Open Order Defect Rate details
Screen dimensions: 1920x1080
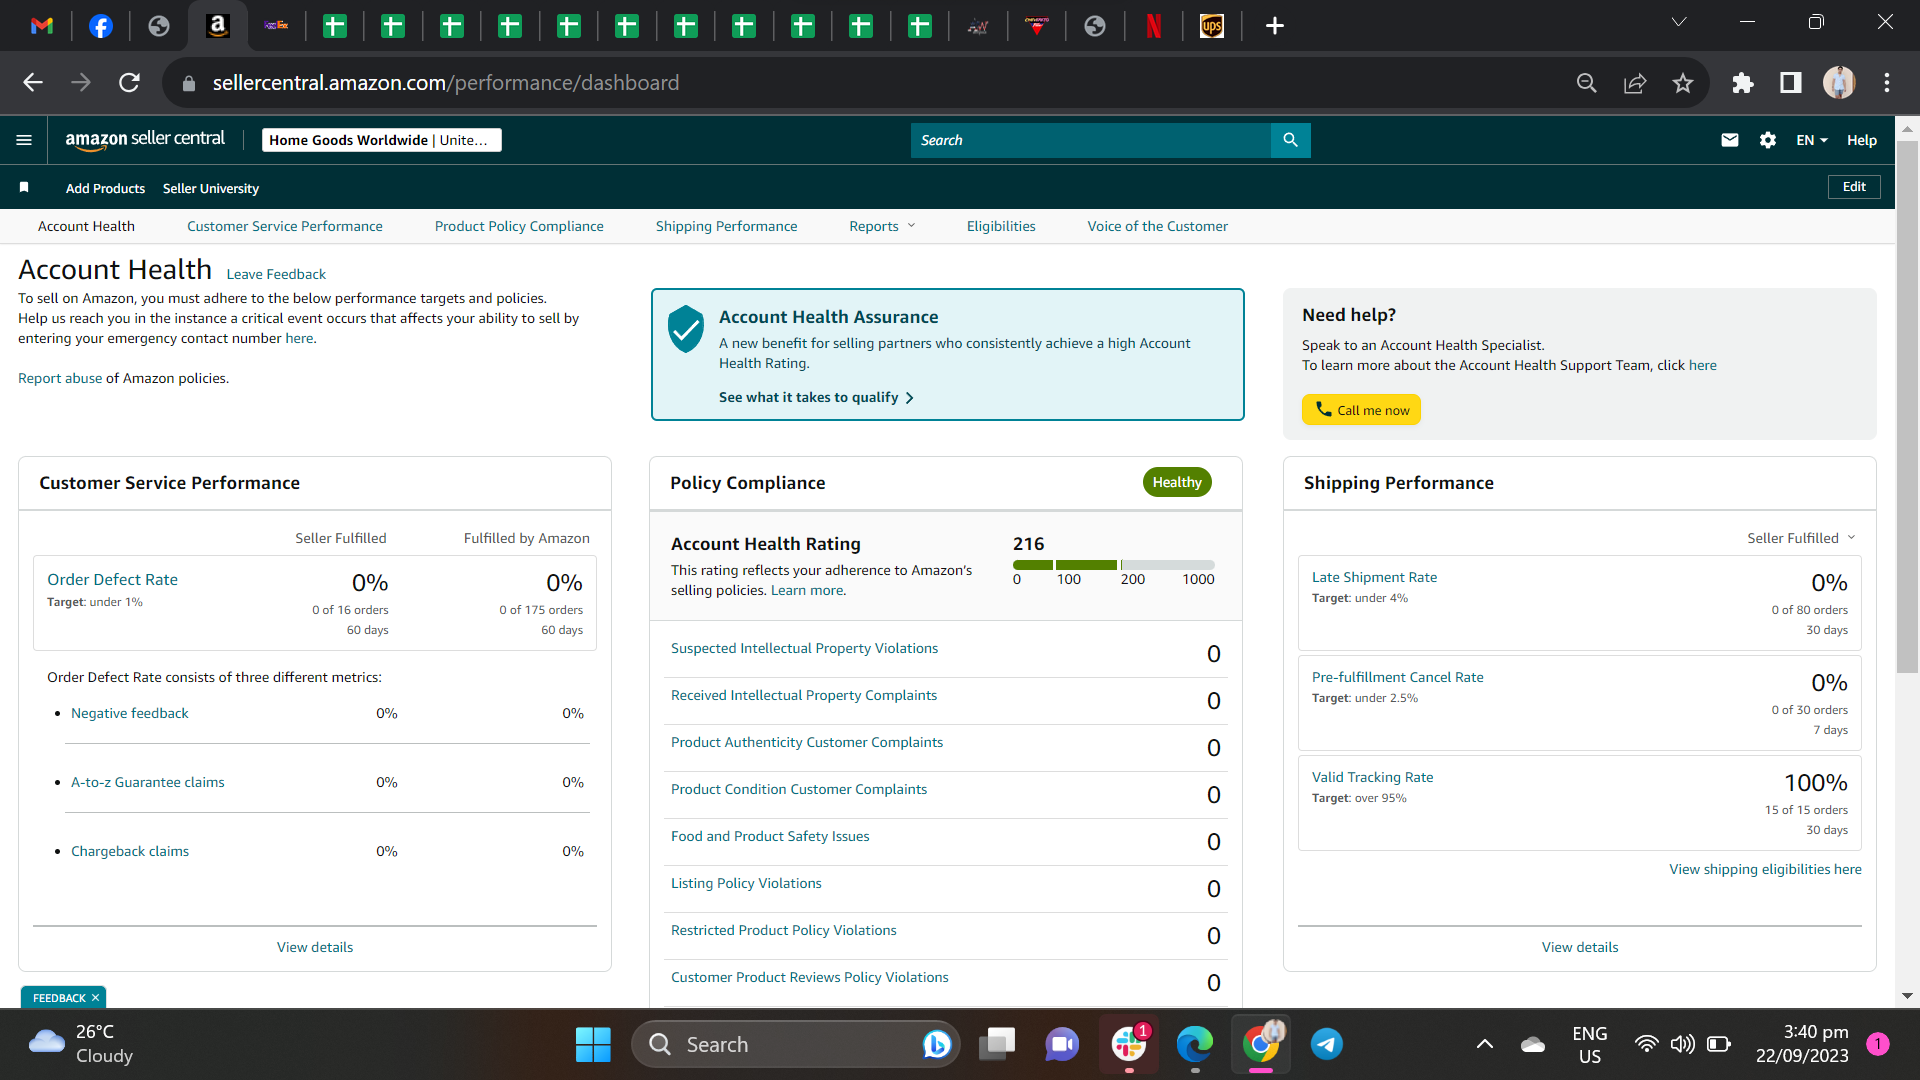click(x=112, y=579)
